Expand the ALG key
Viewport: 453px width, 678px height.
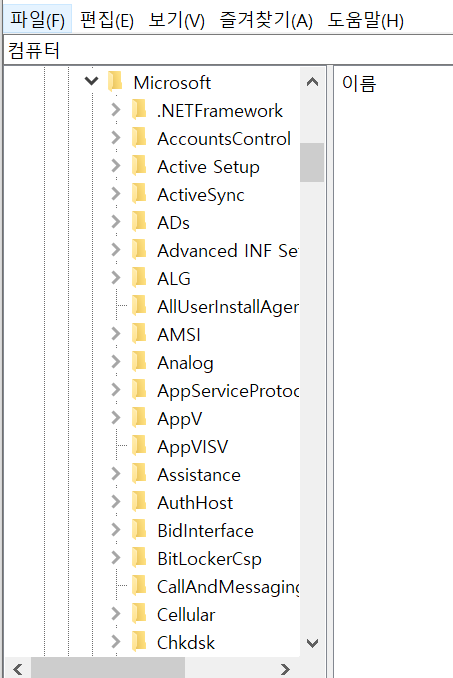coord(115,278)
